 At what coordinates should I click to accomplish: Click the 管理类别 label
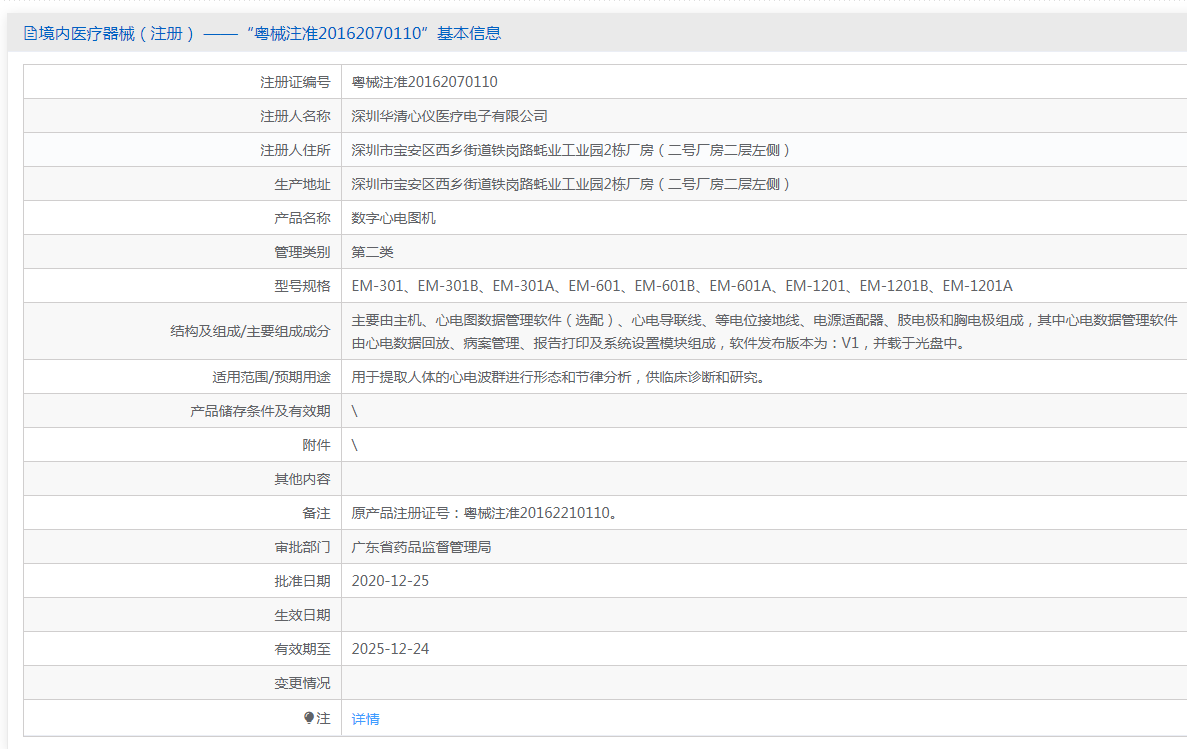tap(302, 252)
